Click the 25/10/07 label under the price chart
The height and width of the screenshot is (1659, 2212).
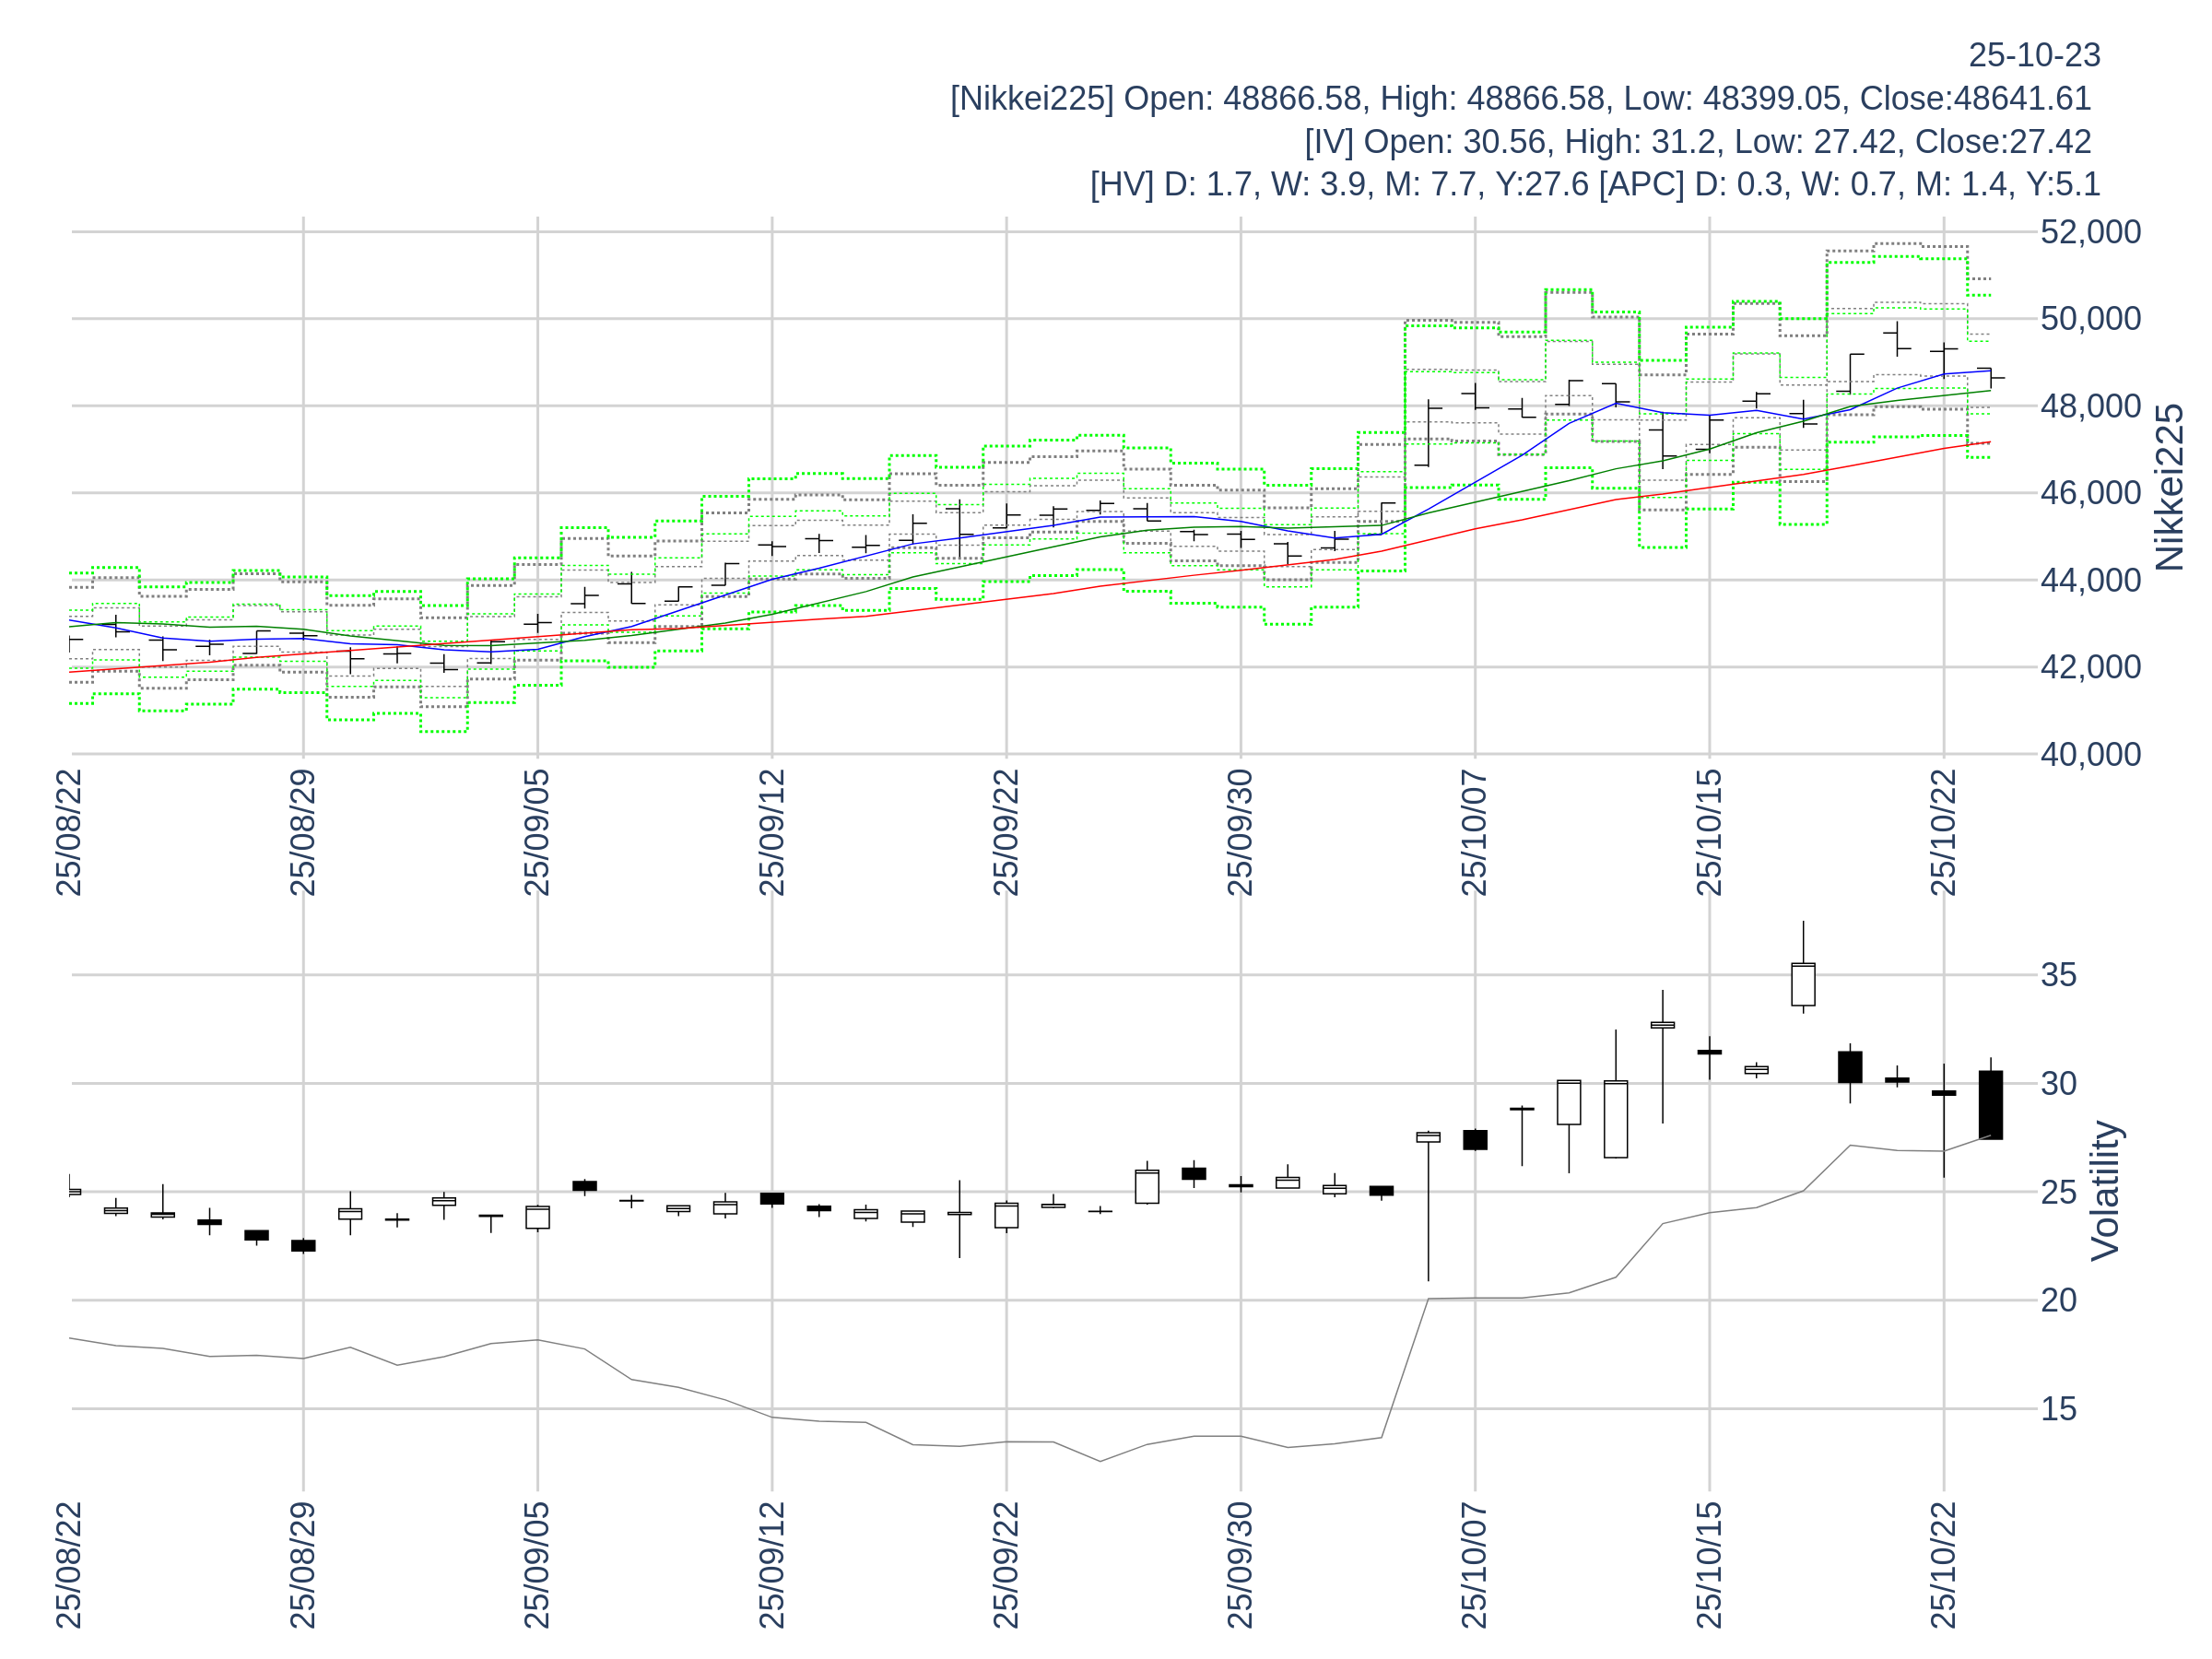tap(1474, 833)
